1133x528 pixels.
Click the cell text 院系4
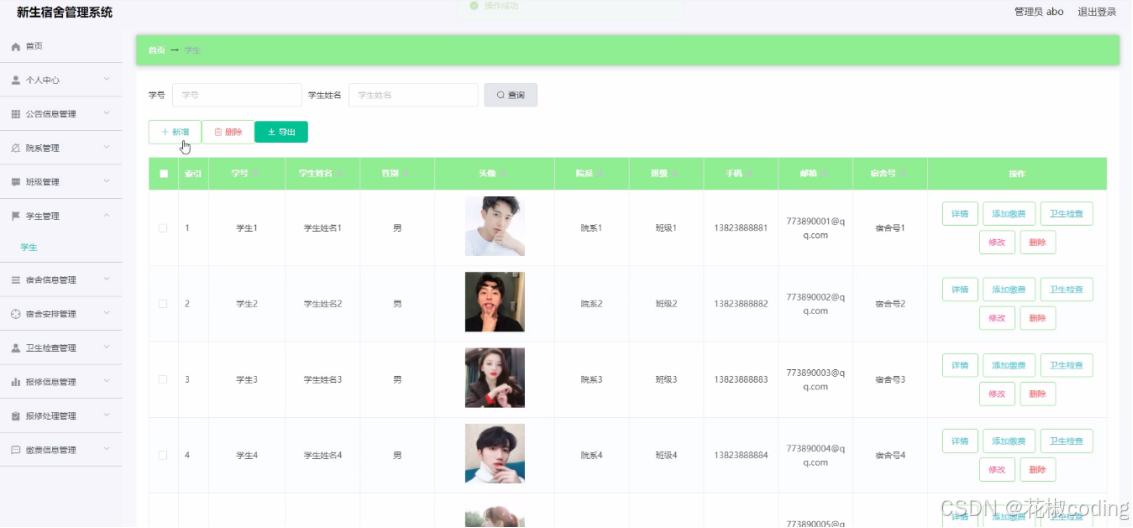[592, 456]
